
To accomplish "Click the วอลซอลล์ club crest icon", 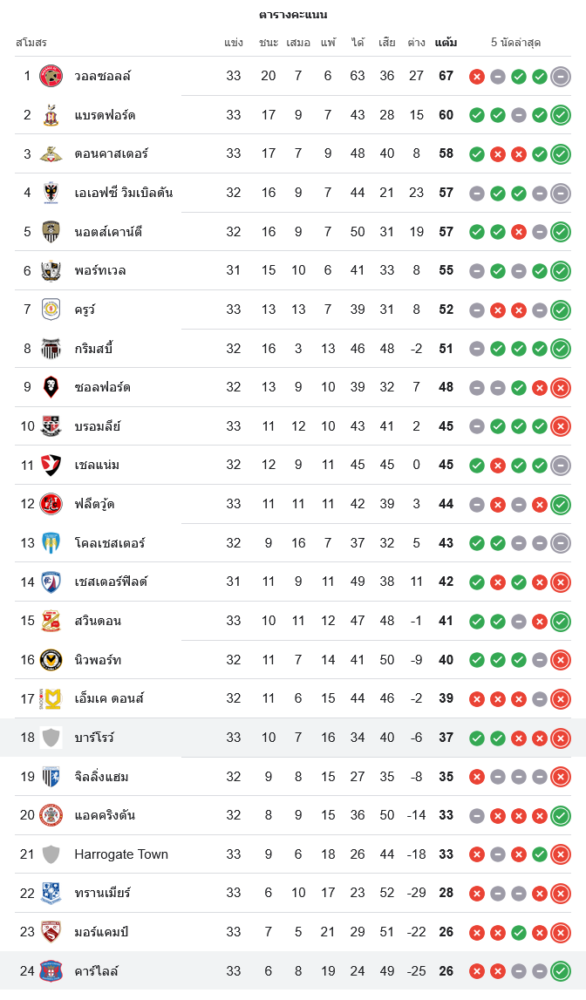I will [51, 76].
